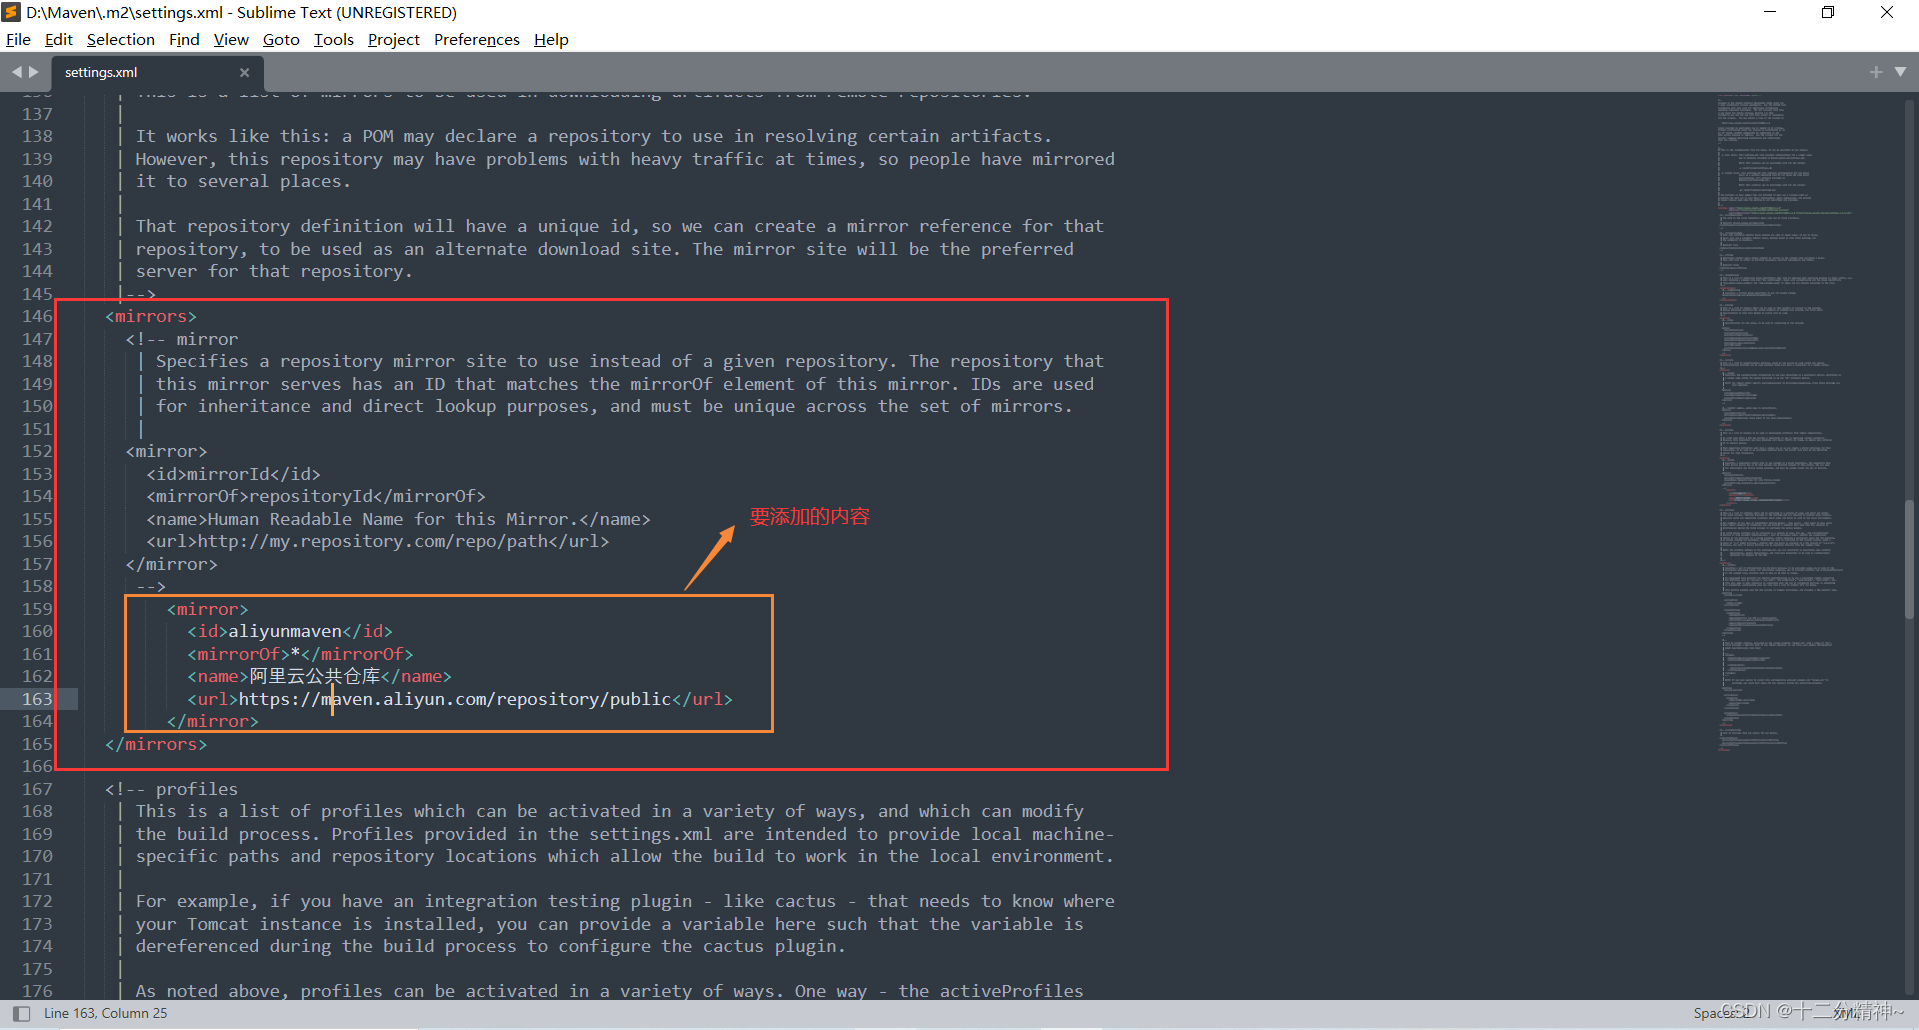Open the Help menu
The image size is (1919, 1030).
point(551,40)
